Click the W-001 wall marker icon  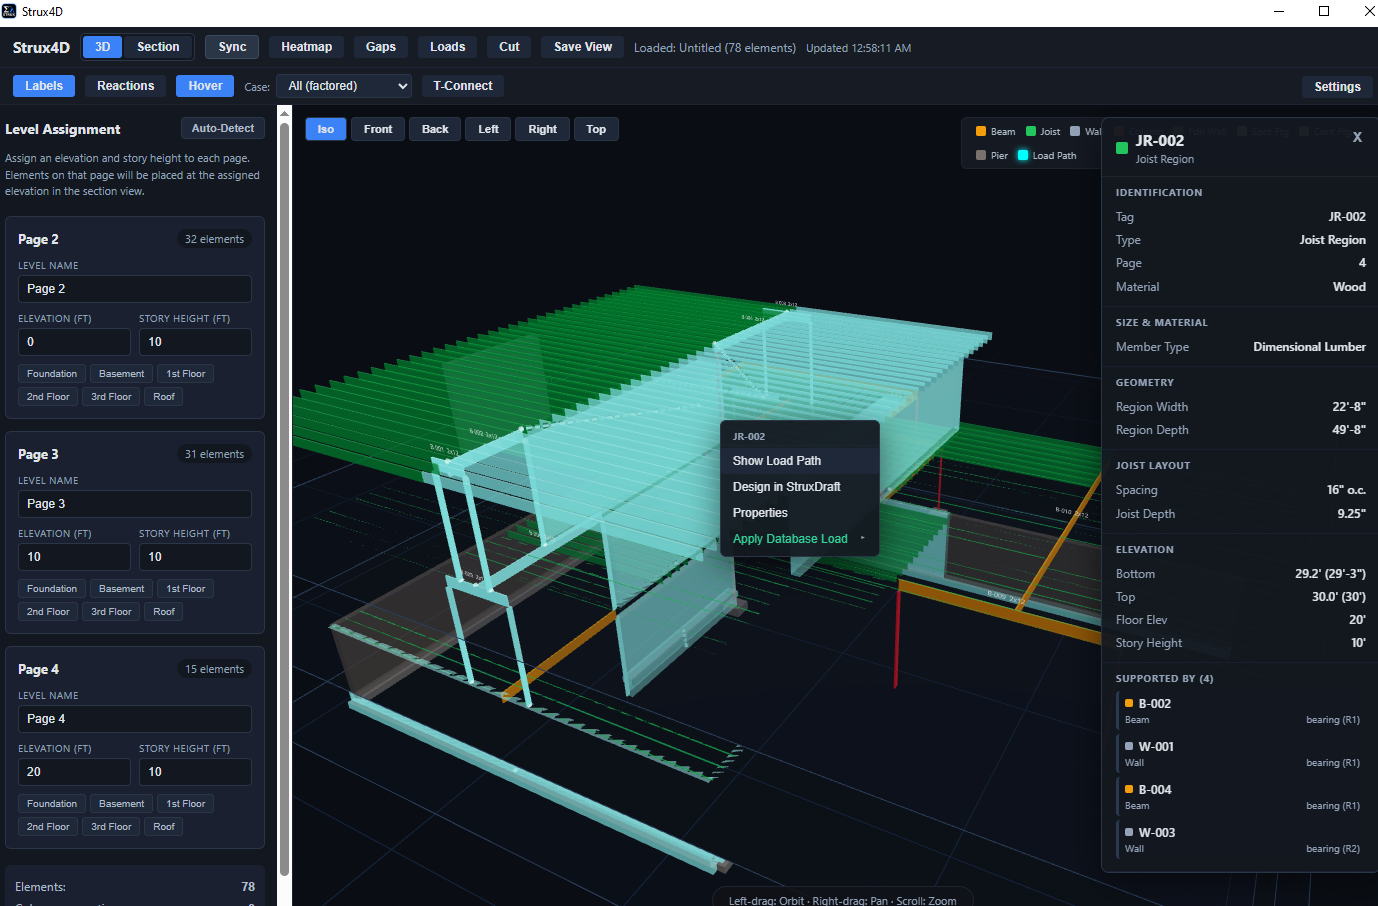[1129, 746]
